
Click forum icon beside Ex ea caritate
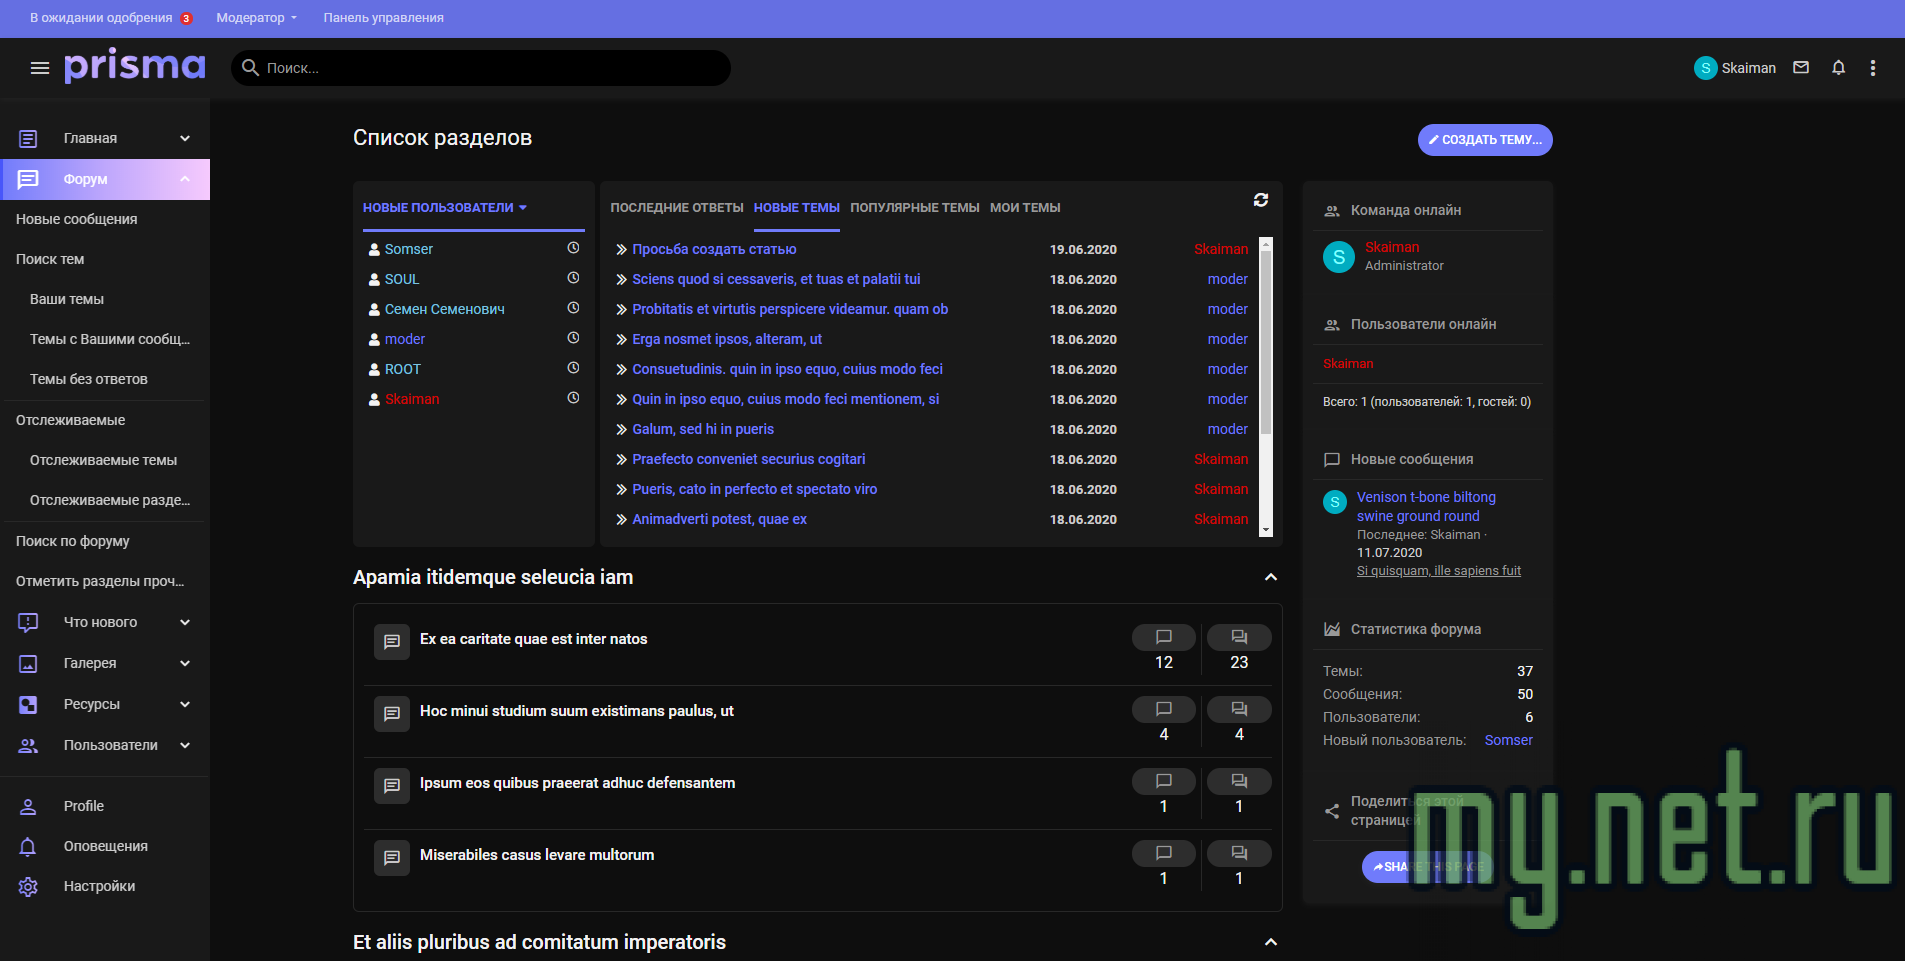tap(392, 642)
